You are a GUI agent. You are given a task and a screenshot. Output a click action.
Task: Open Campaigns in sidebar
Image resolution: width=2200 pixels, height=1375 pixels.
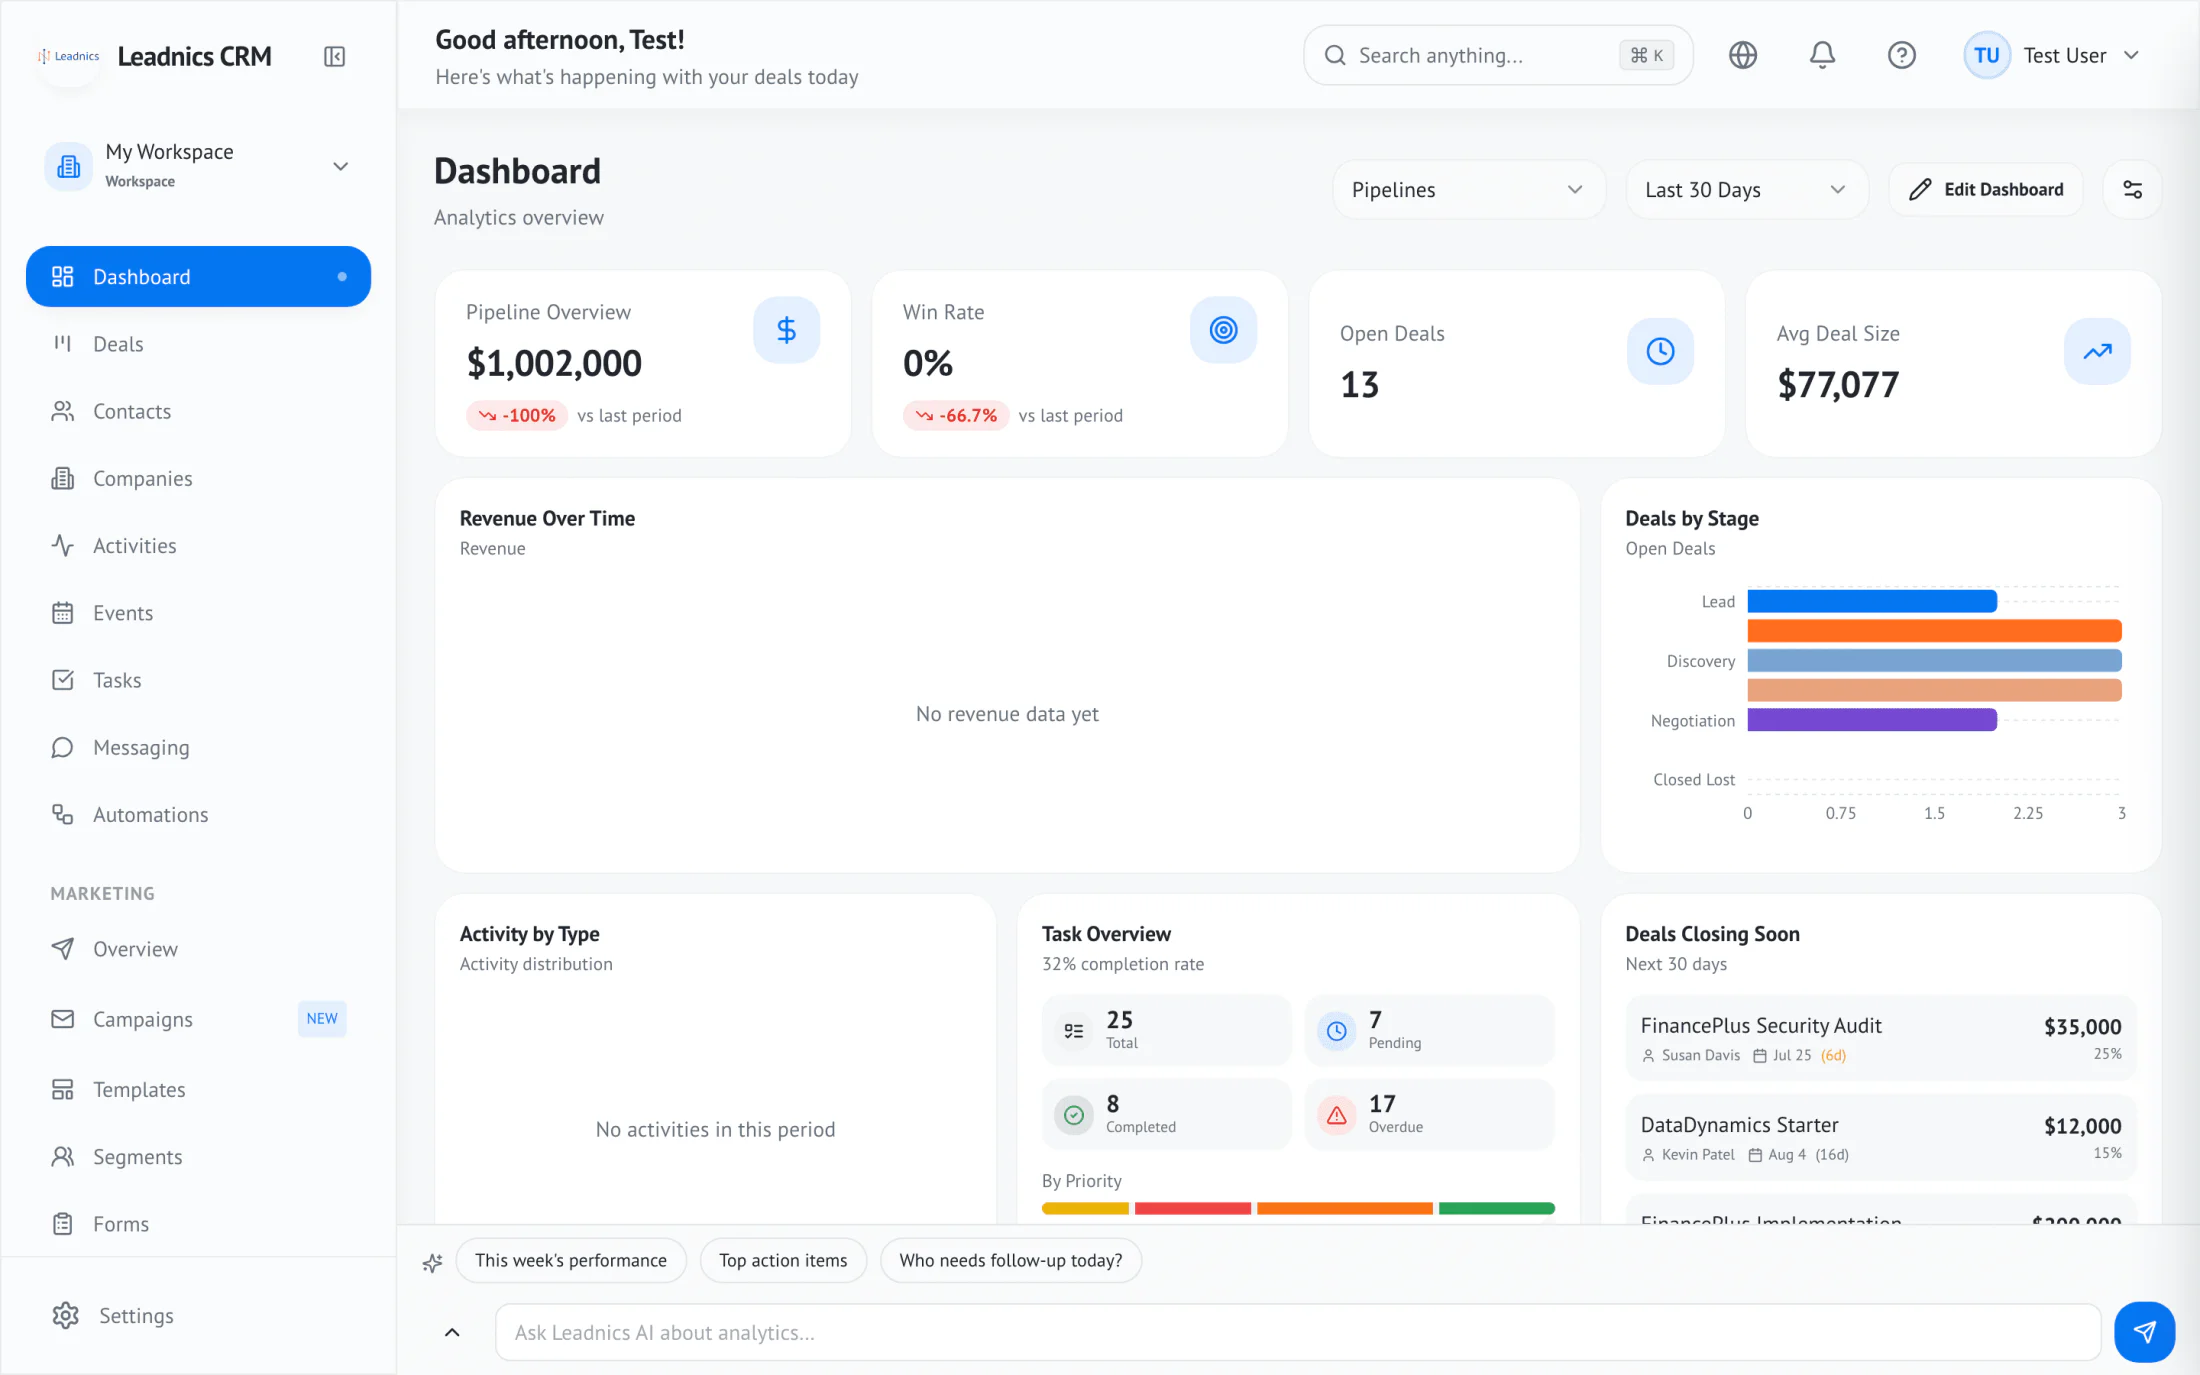(x=198, y=1019)
